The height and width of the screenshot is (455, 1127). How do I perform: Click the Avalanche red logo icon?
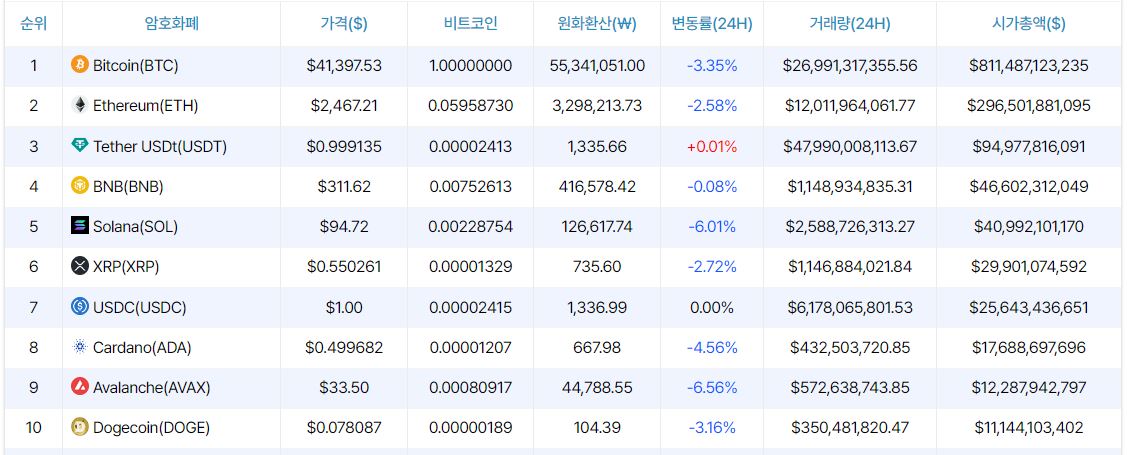tap(80, 387)
